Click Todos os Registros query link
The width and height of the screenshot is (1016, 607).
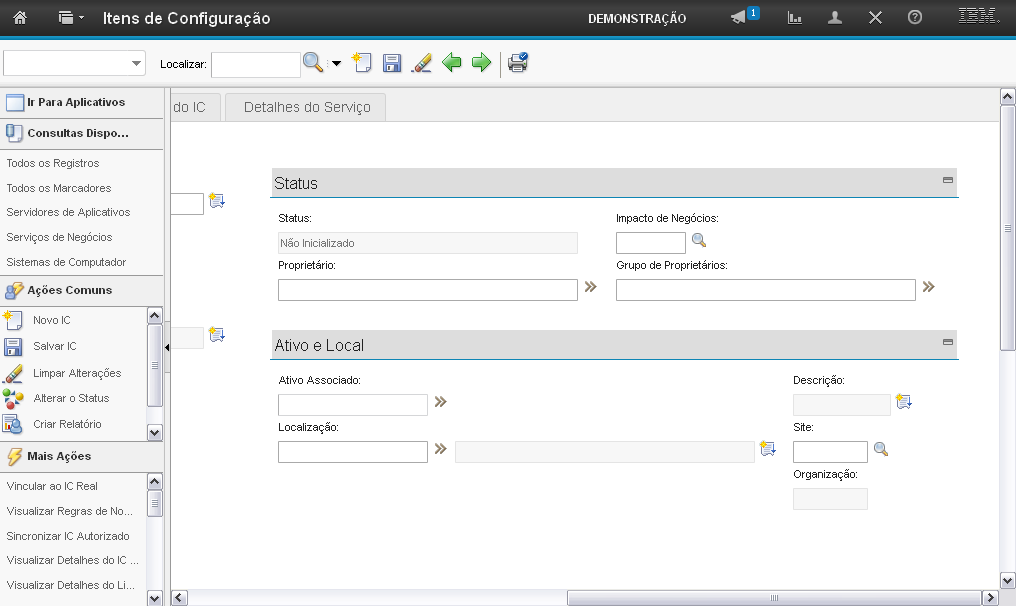coord(53,163)
